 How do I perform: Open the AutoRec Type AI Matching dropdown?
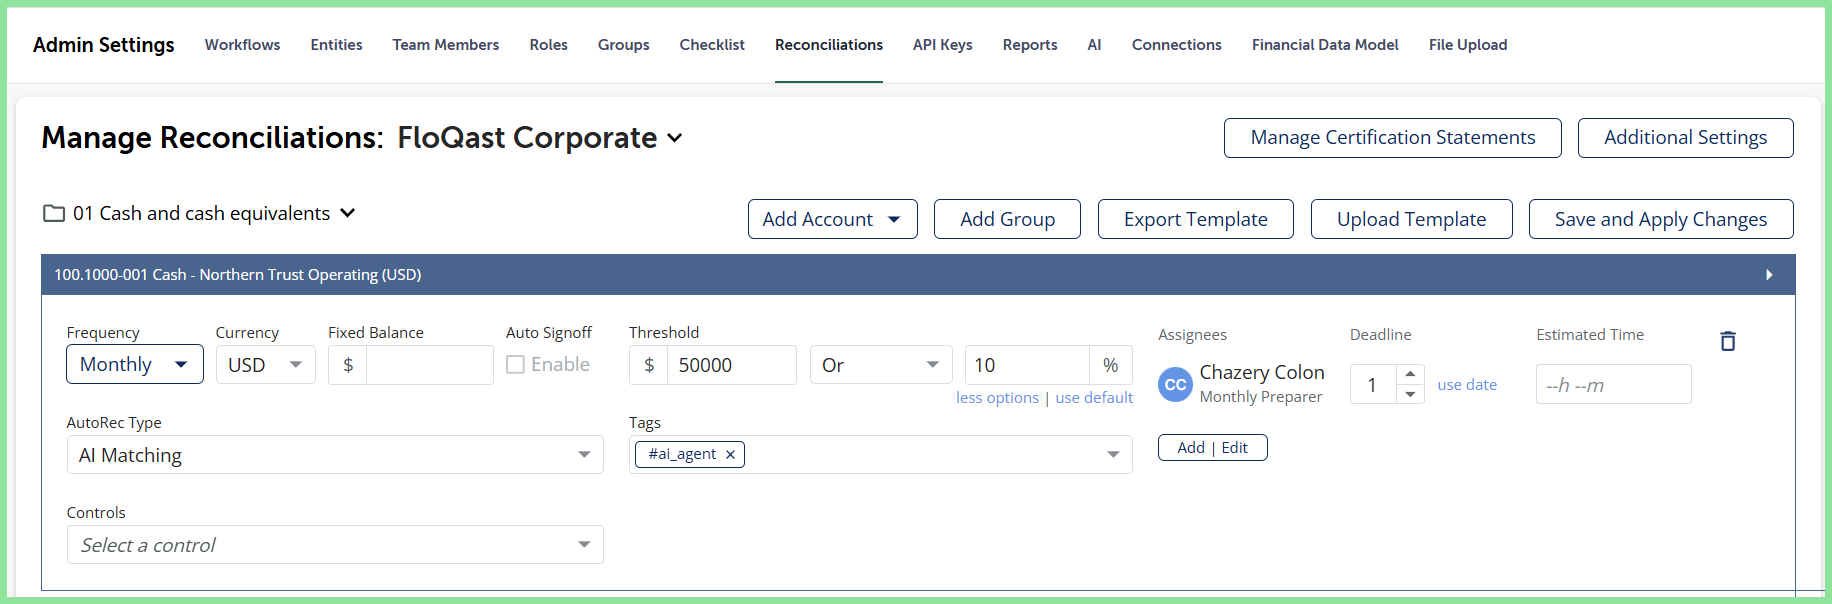[x=335, y=455]
